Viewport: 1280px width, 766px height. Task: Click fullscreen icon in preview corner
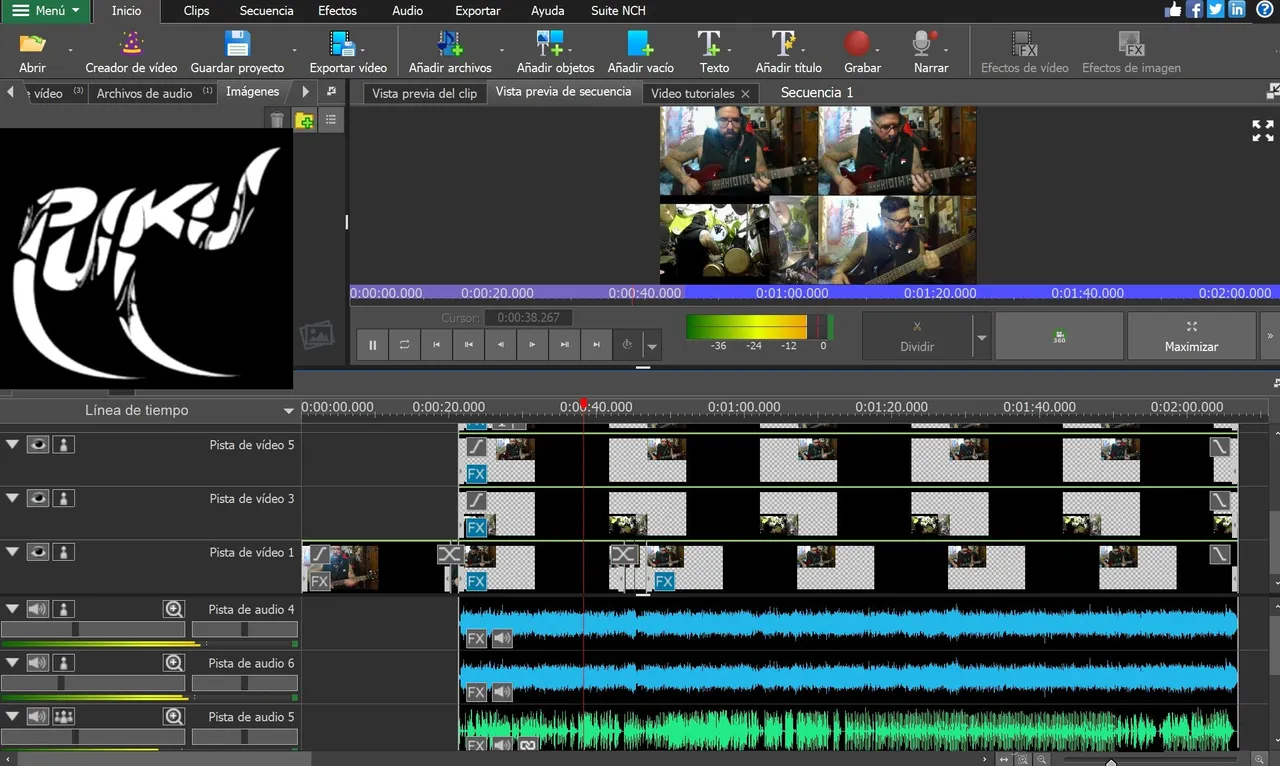1263,131
